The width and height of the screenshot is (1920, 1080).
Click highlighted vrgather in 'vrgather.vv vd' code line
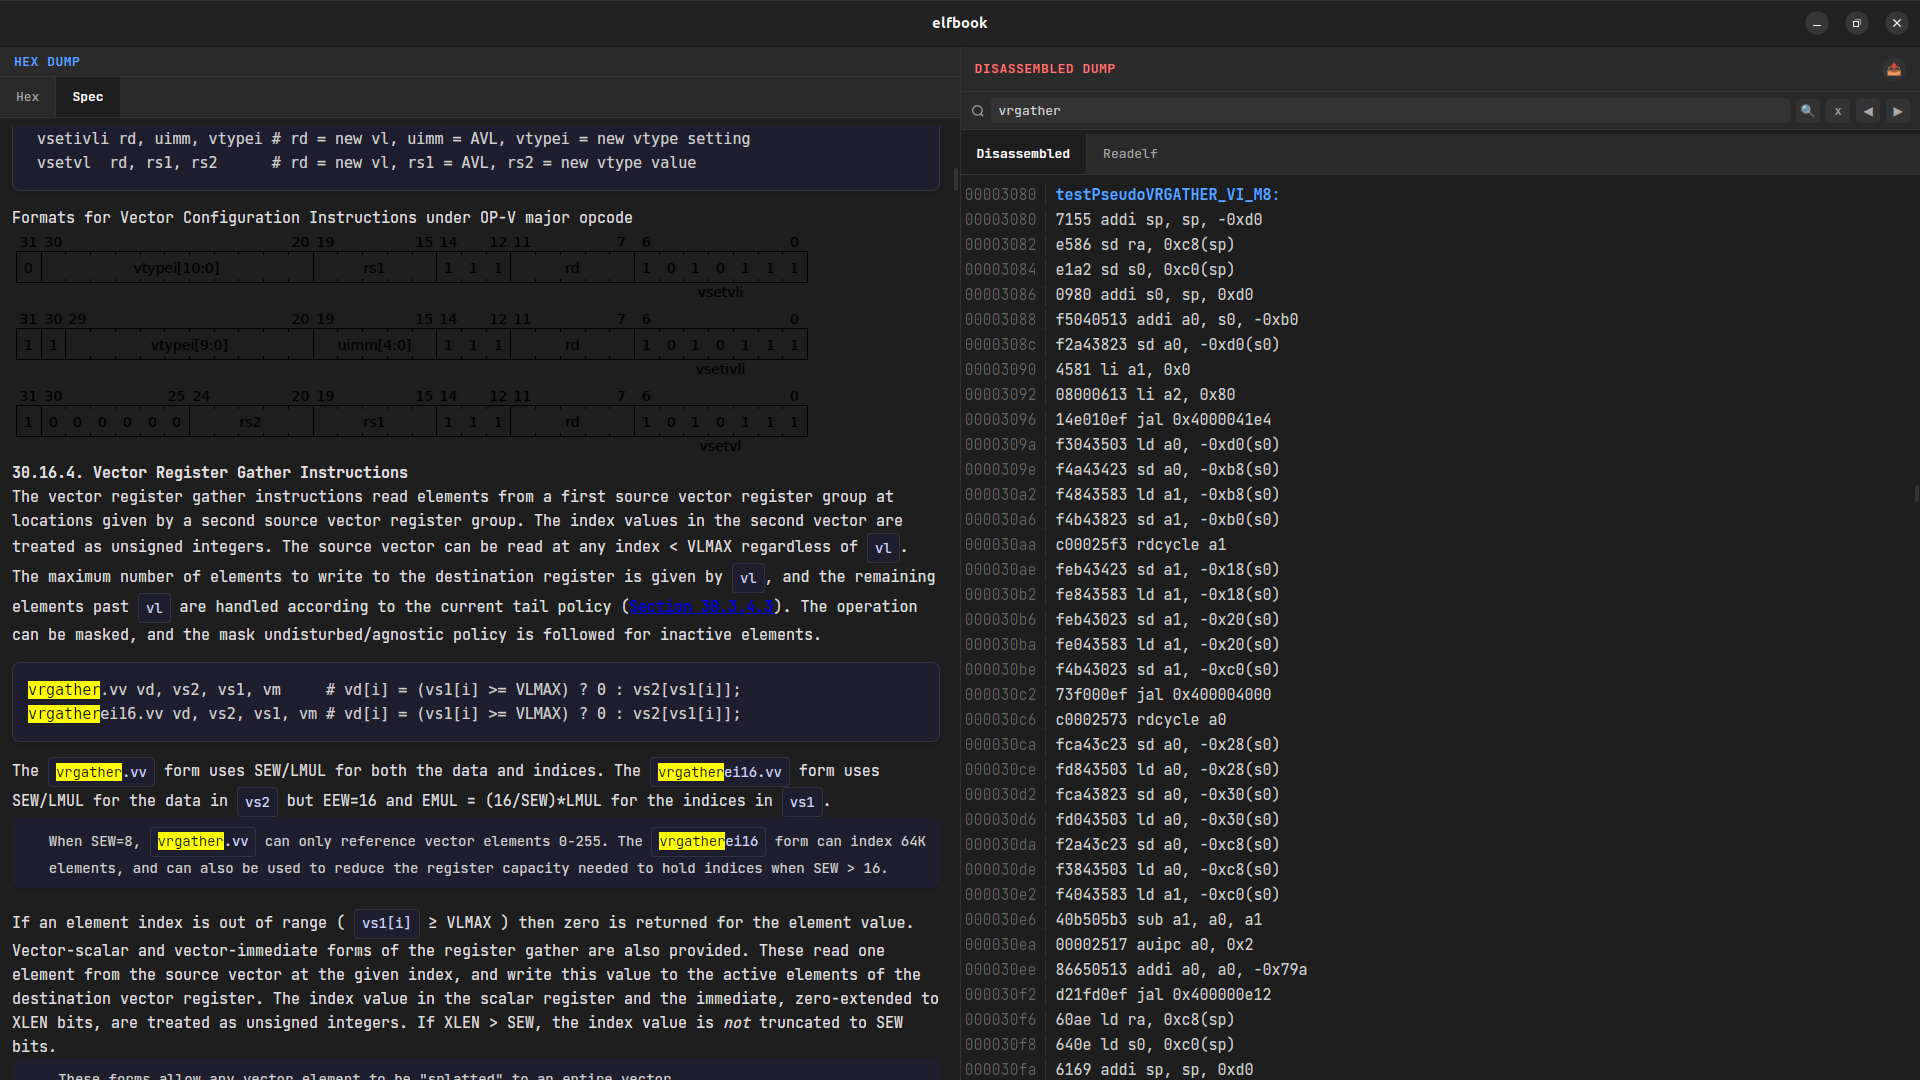[x=64, y=690]
